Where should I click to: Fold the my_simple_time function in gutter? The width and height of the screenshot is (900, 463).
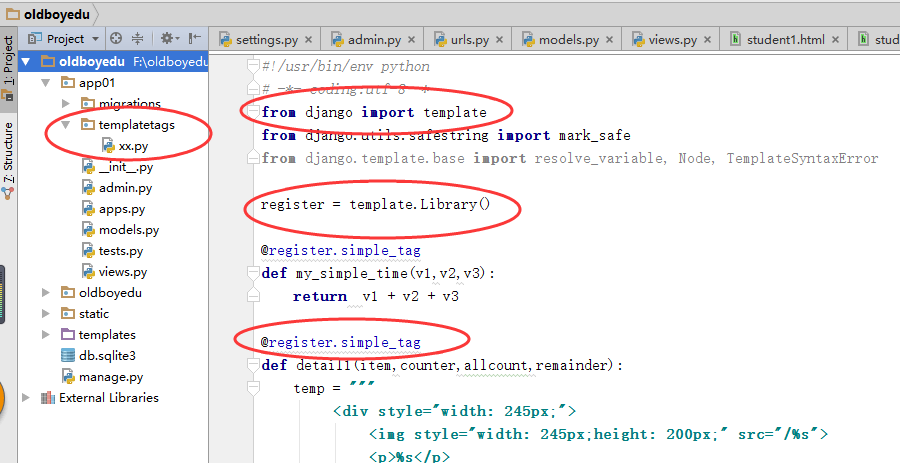(253, 273)
